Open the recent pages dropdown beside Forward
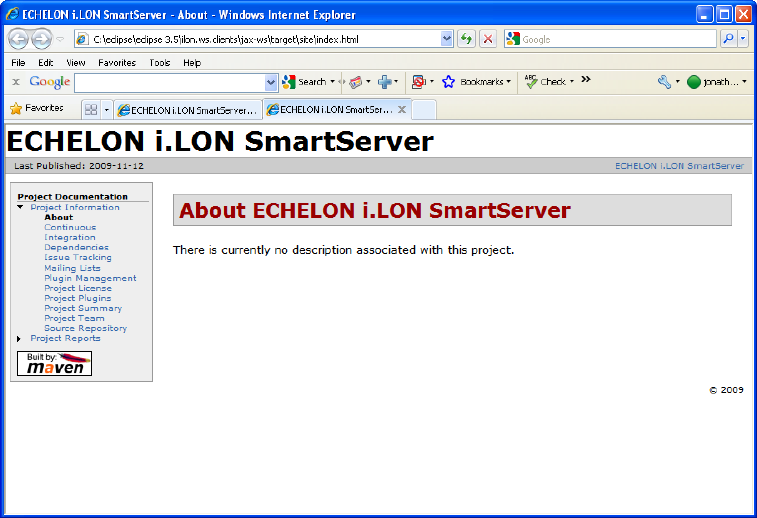 tap(60, 39)
